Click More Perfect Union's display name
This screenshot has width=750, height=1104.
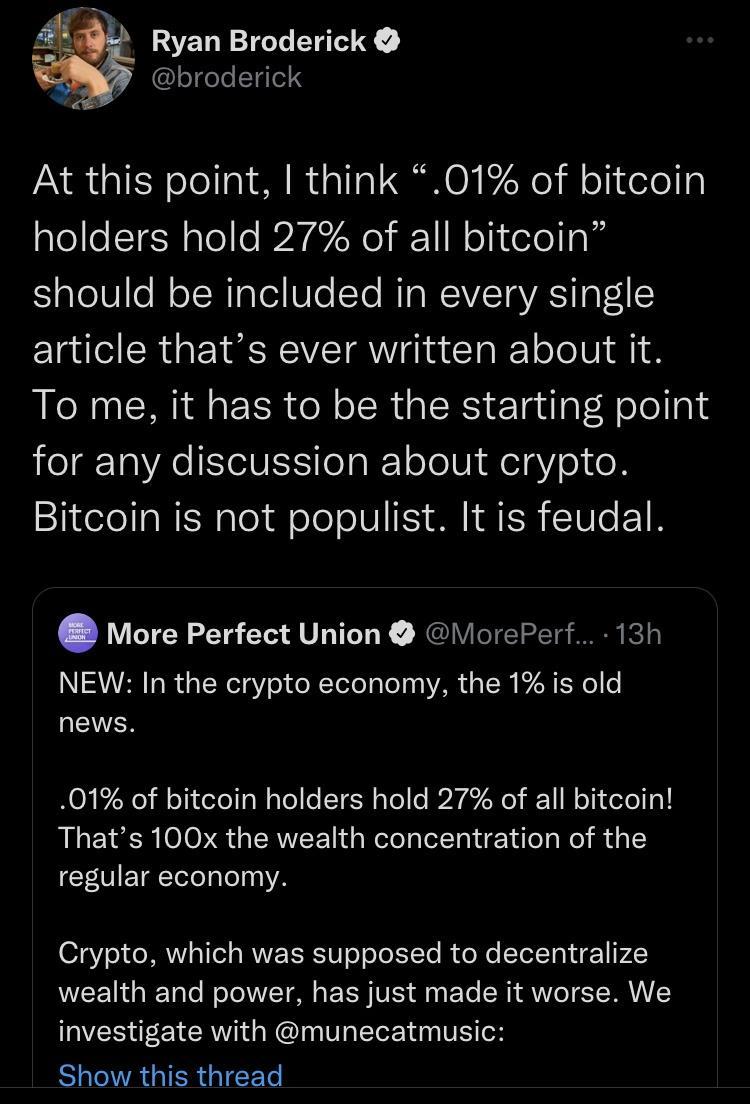pyautogui.click(x=246, y=632)
